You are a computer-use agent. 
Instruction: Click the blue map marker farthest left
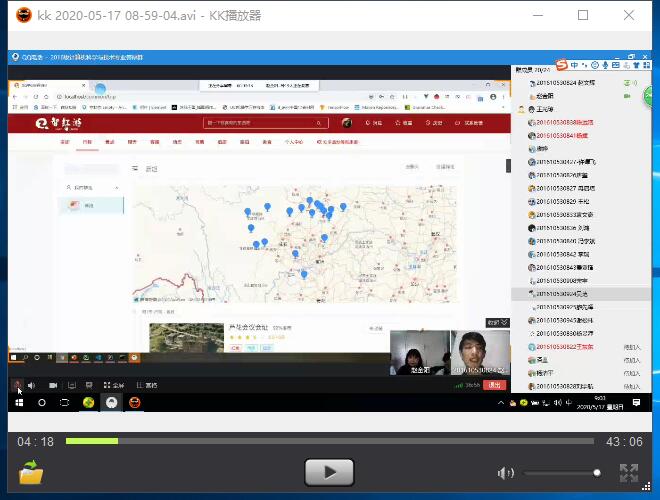click(x=249, y=211)
